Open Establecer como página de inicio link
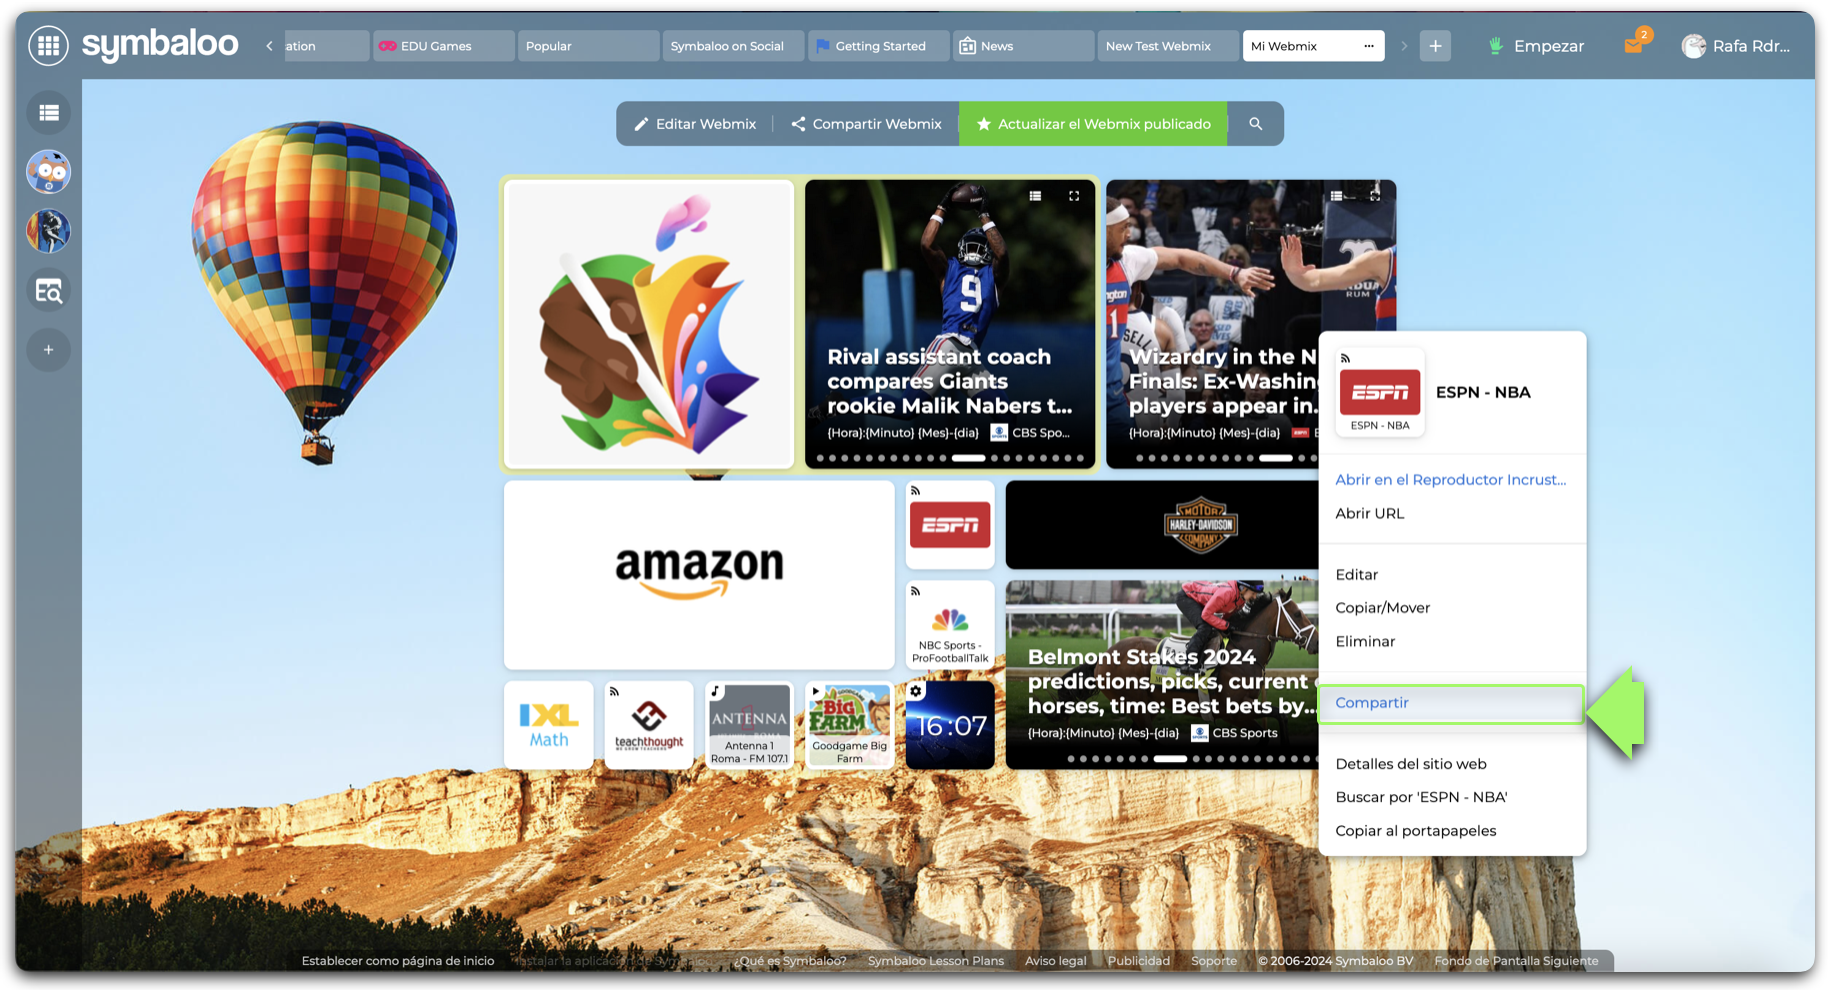1830x990 pixels. point(398,961)
